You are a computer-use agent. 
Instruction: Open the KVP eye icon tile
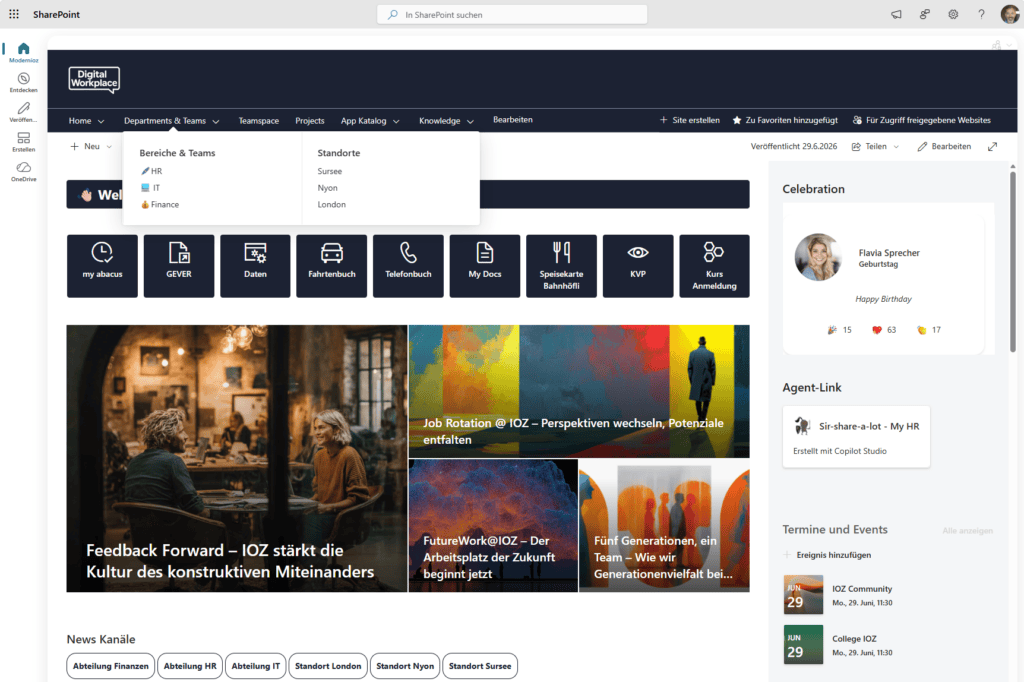[x=637, y=266]
